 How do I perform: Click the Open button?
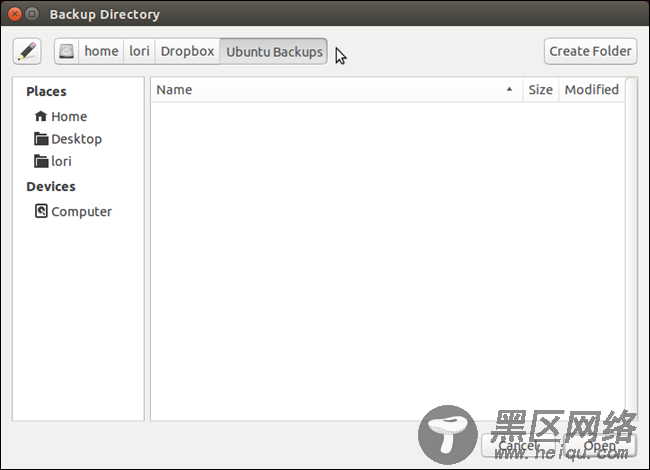point(599,446)
